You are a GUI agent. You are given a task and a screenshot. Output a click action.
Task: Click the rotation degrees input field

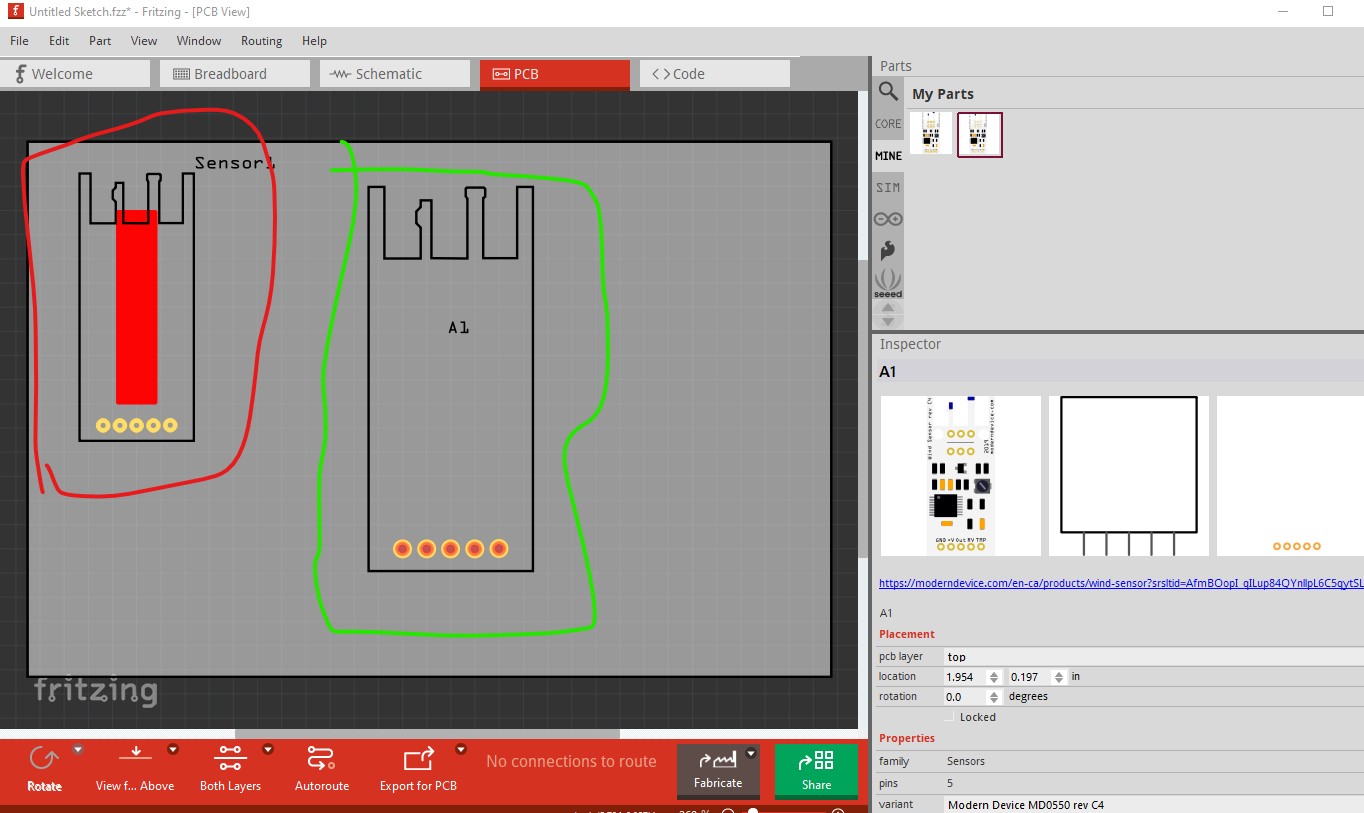(x=965, y=697)
